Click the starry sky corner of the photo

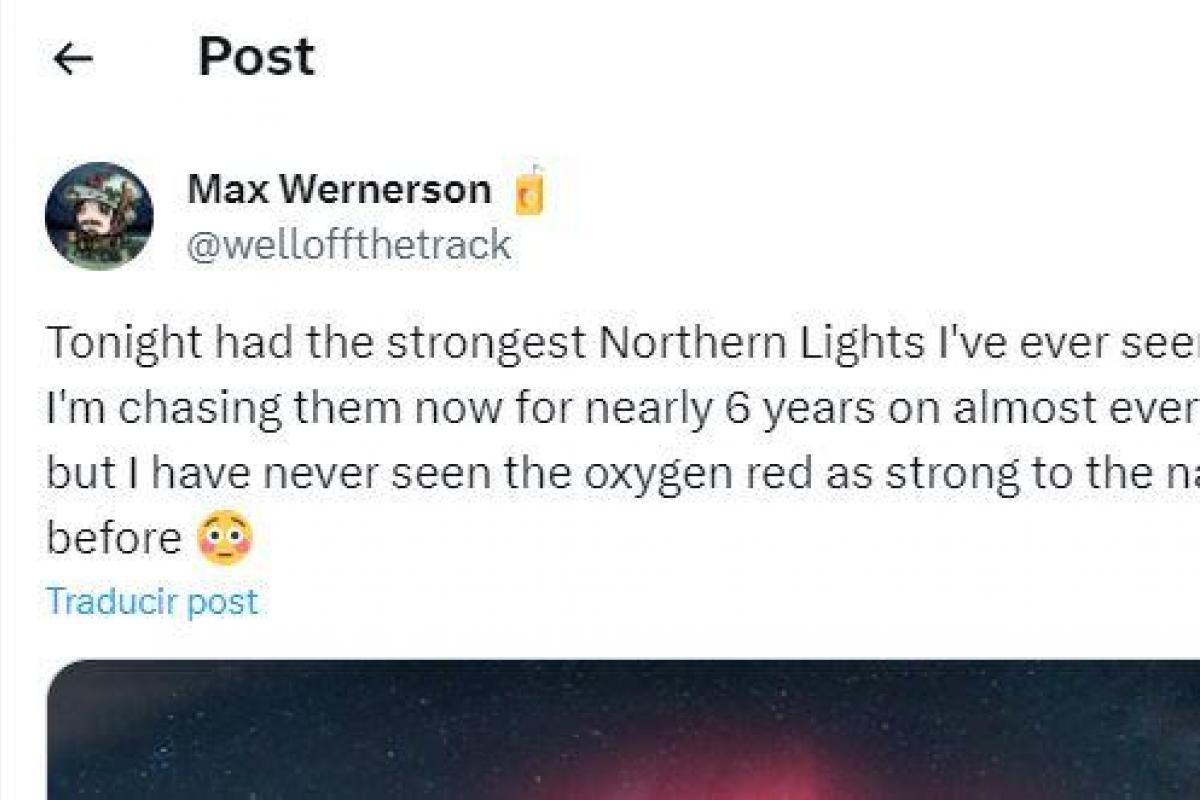click(x=150, y=720)
